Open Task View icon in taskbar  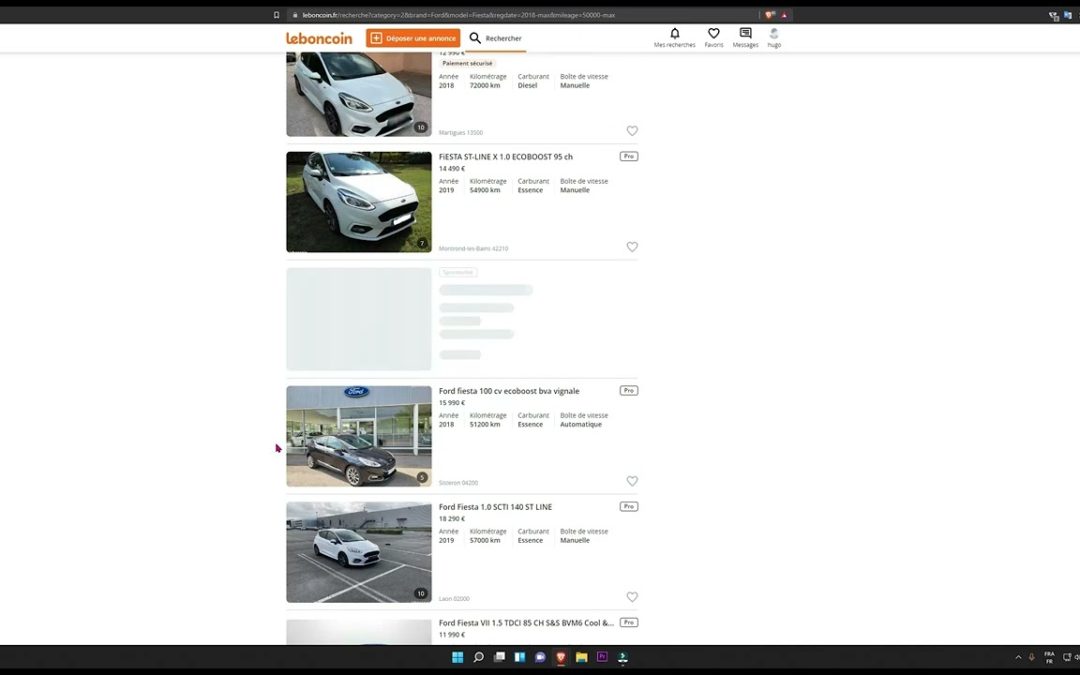coord(499,657)
